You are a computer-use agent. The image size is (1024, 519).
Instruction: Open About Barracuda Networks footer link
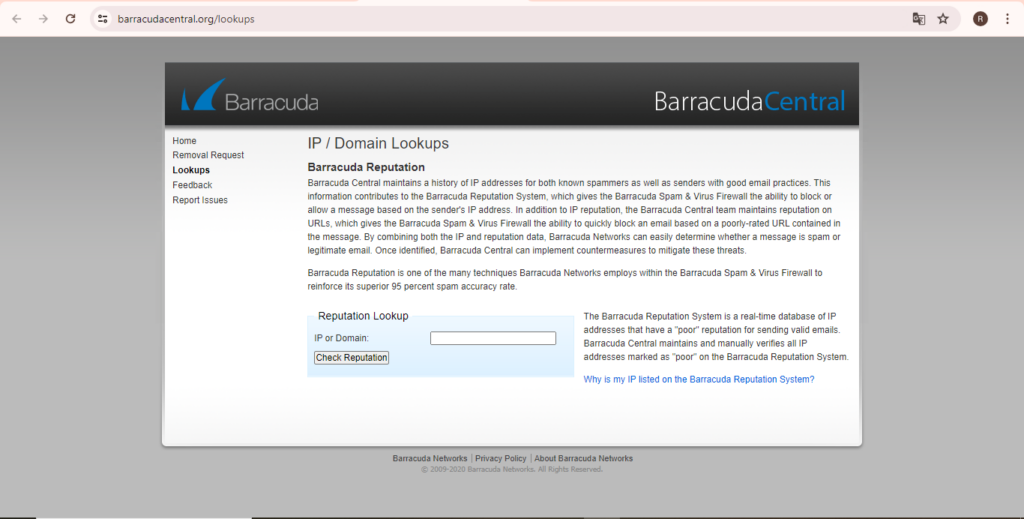pyautogui.click(x=583, y=458)
